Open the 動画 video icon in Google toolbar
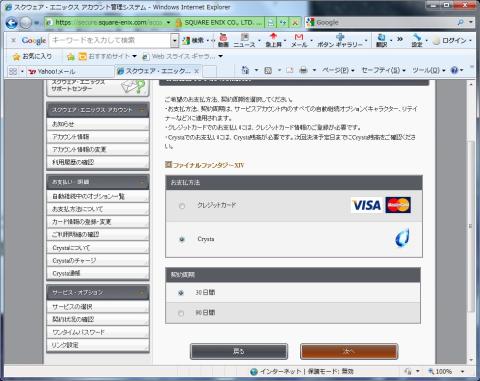The width and height of the screenshot is (480, 381). point(223,40)
